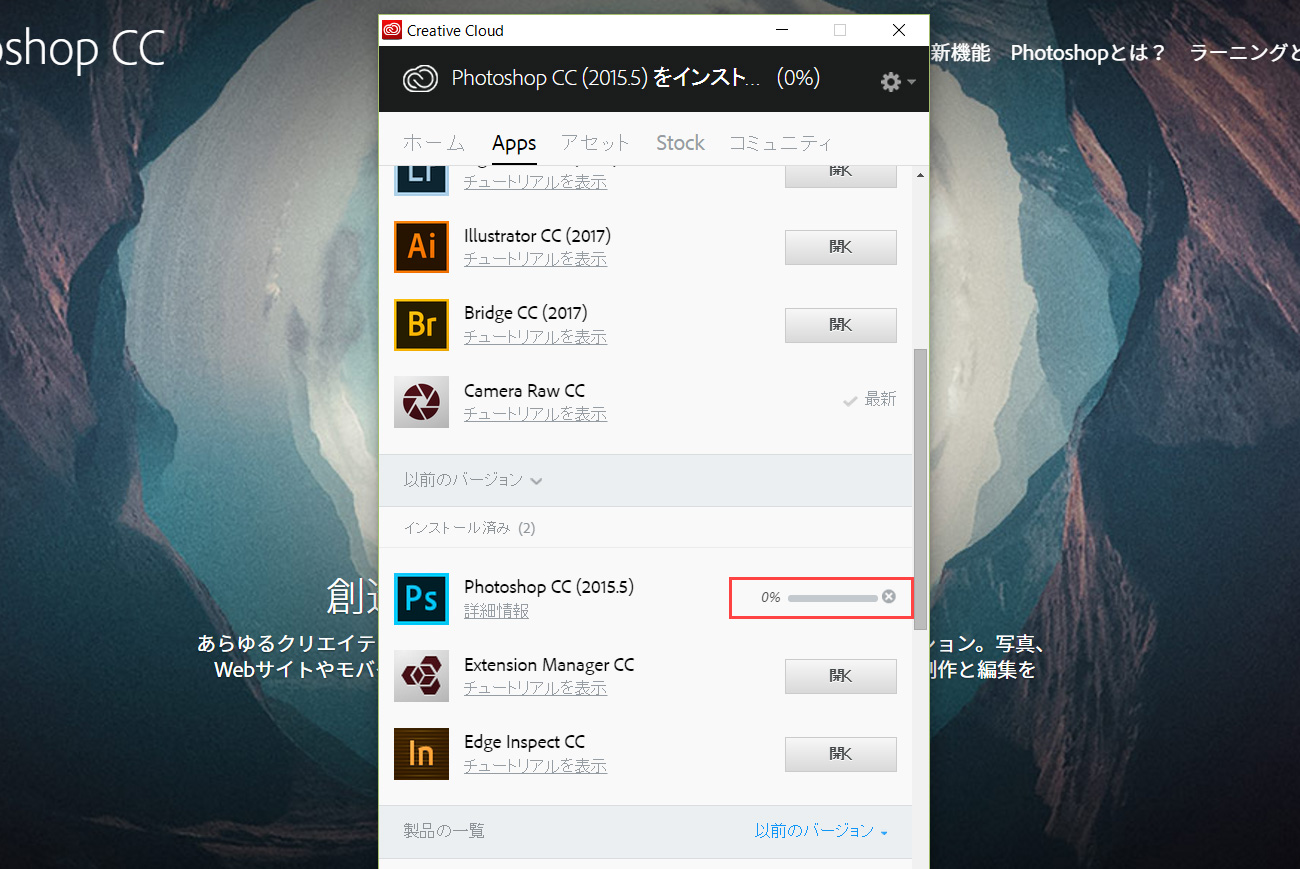Open blue 以前のバージョン dropdown beside 製品の一覧

point(821,831)
